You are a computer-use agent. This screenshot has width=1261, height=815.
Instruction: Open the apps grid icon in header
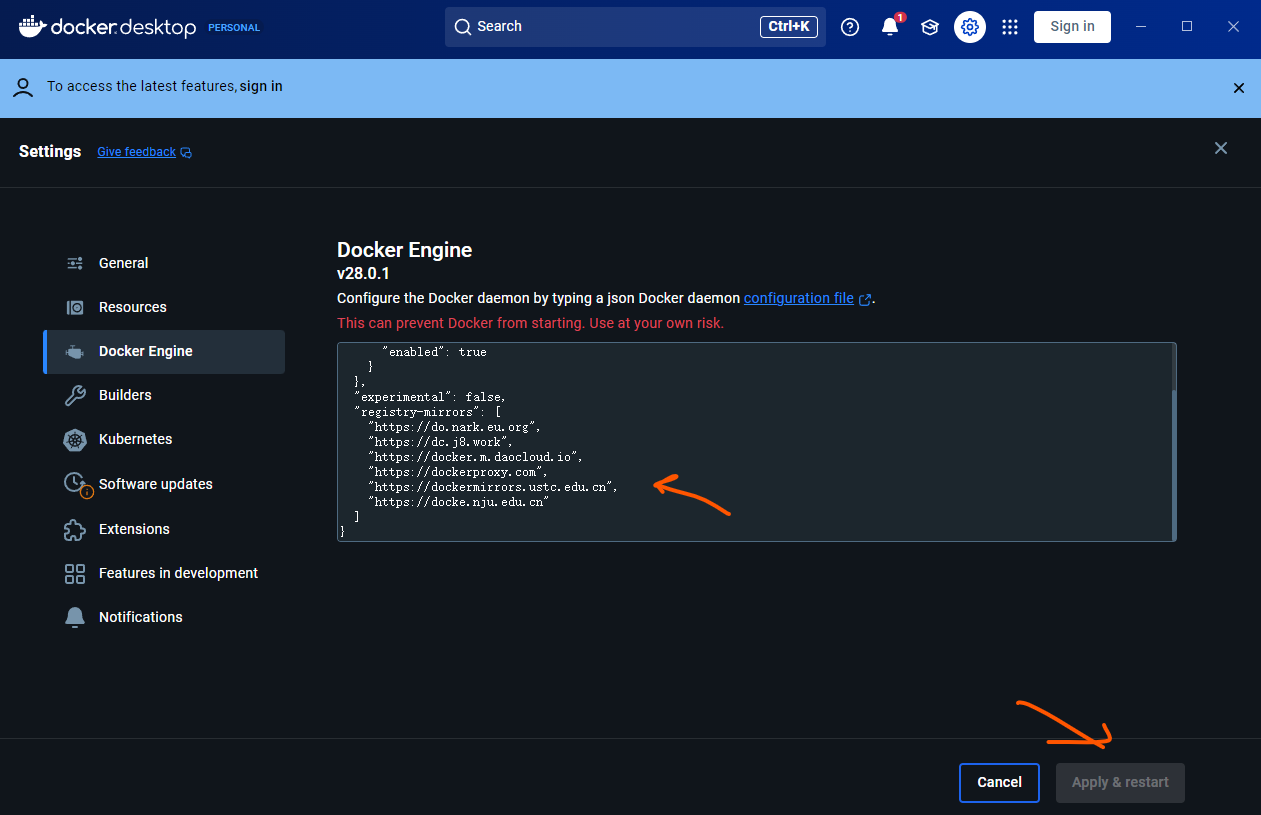[x=1010, y=27]
